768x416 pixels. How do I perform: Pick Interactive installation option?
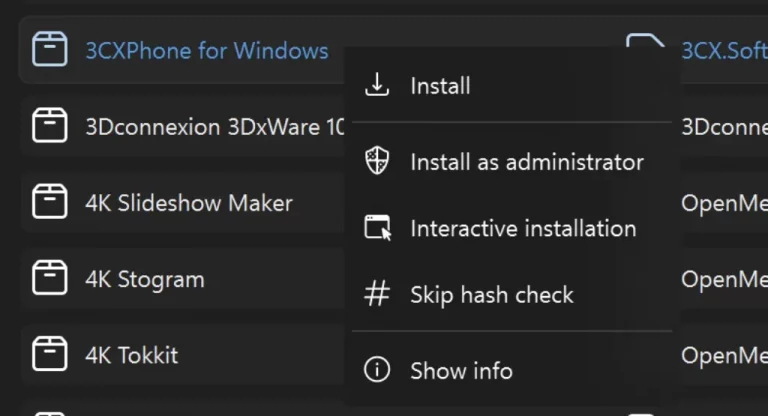coord(512,228)
